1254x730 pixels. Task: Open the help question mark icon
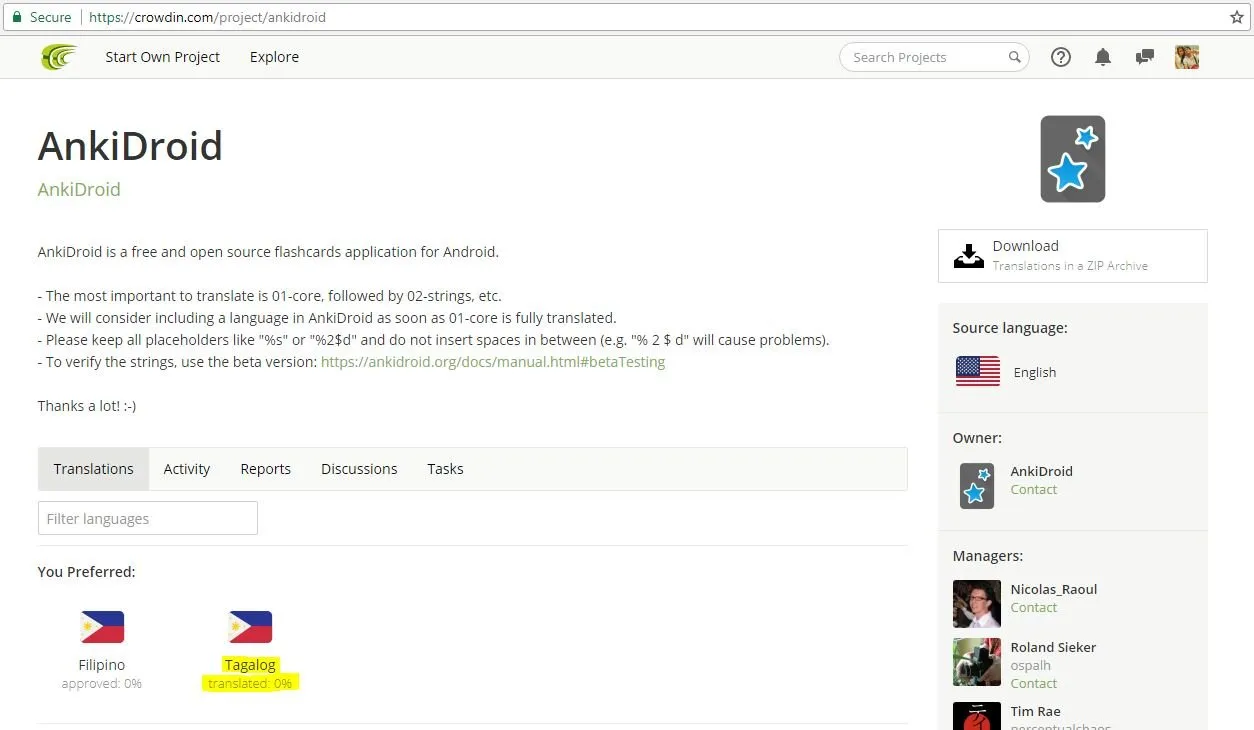pyautogui.click(x=1061, y=57)
